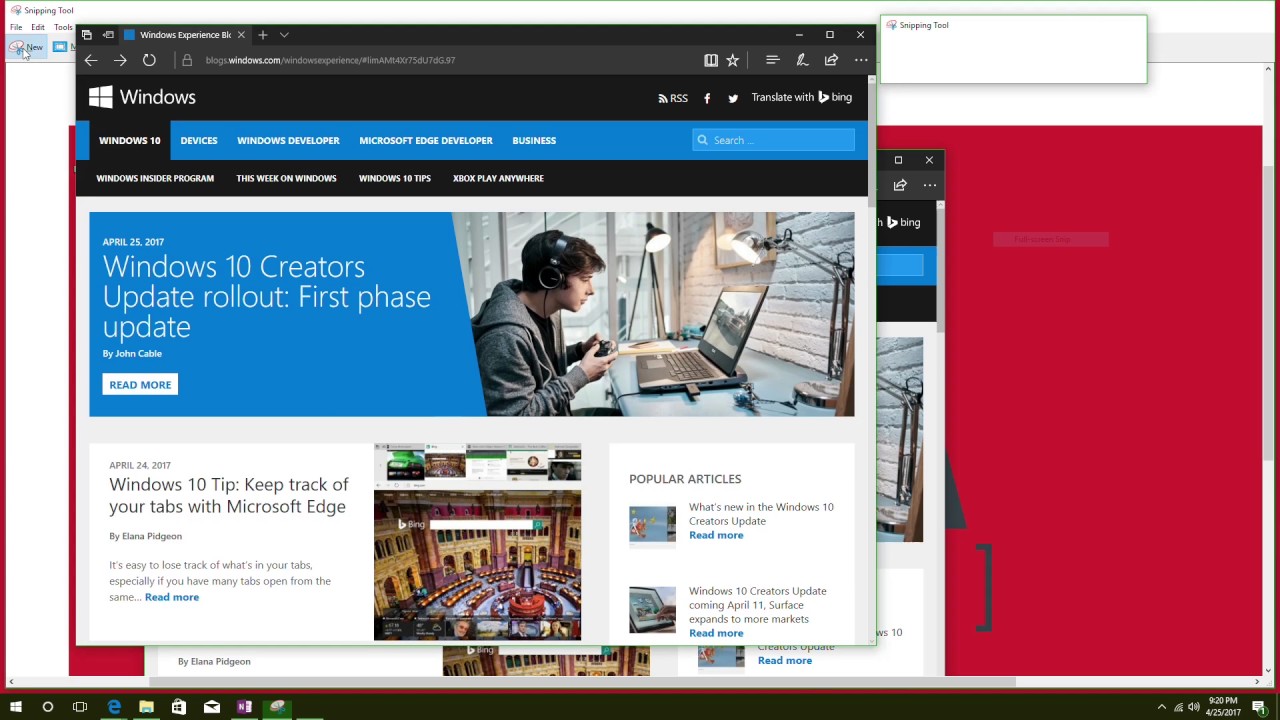Viewport: 1280px width, 720px height.
Task: Select the WINDOWS 10 nav tab
Action: (x=130, y=140)
